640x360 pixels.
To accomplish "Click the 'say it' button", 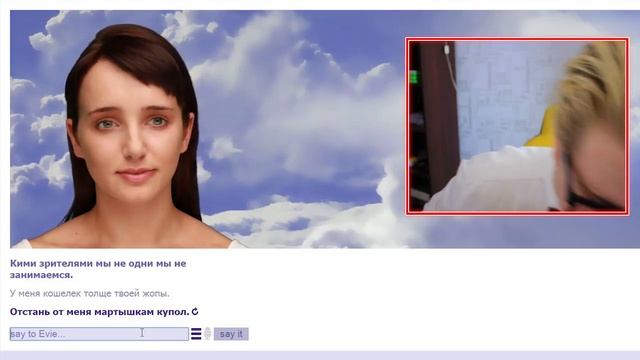I will coord(231,334).
